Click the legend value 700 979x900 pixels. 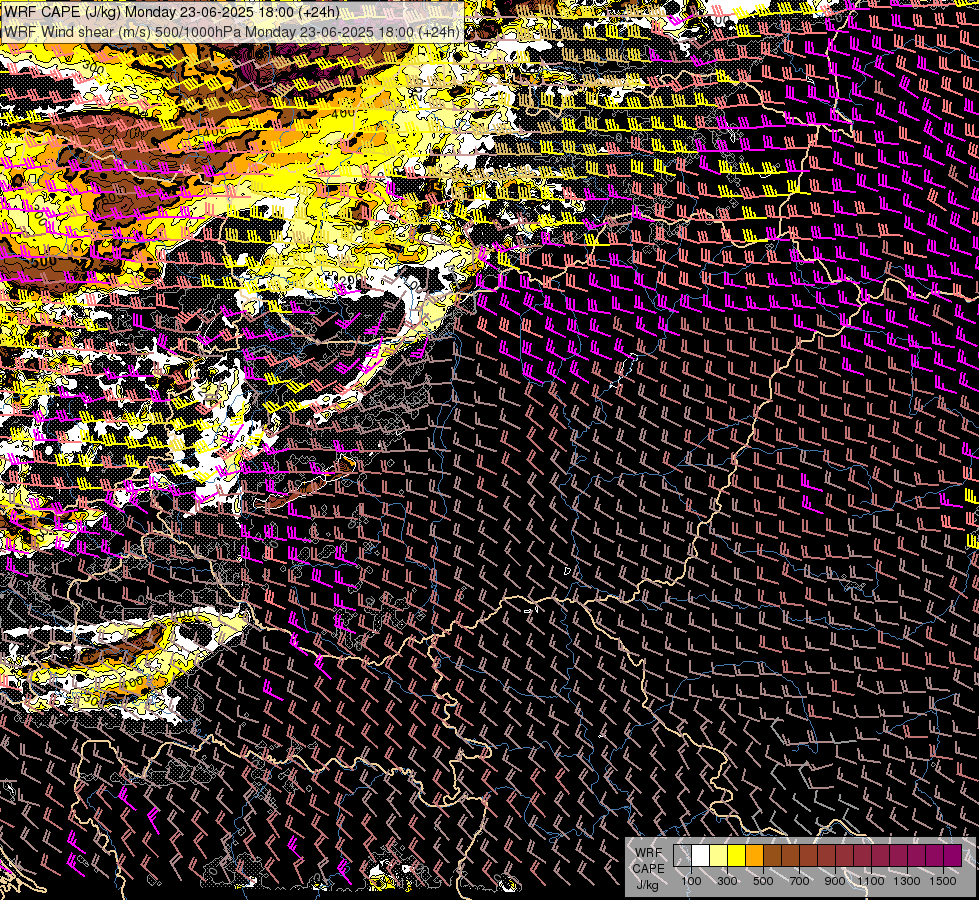799,881
